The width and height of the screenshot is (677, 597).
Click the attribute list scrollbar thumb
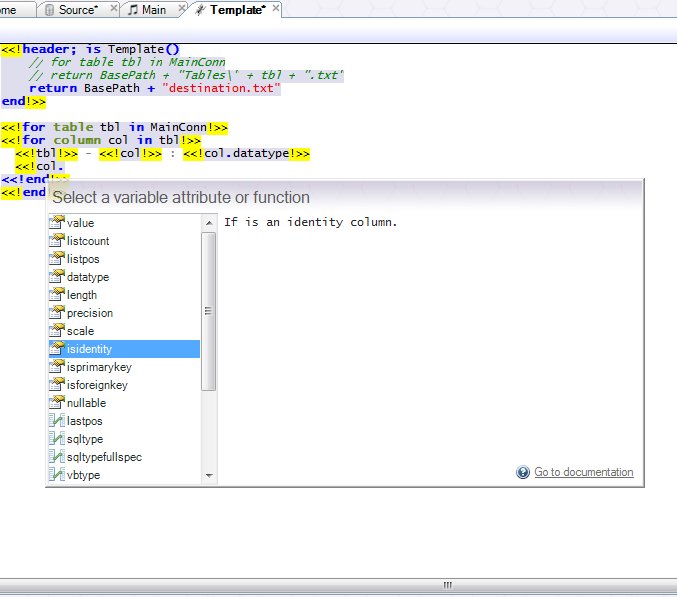coord(209,311)
